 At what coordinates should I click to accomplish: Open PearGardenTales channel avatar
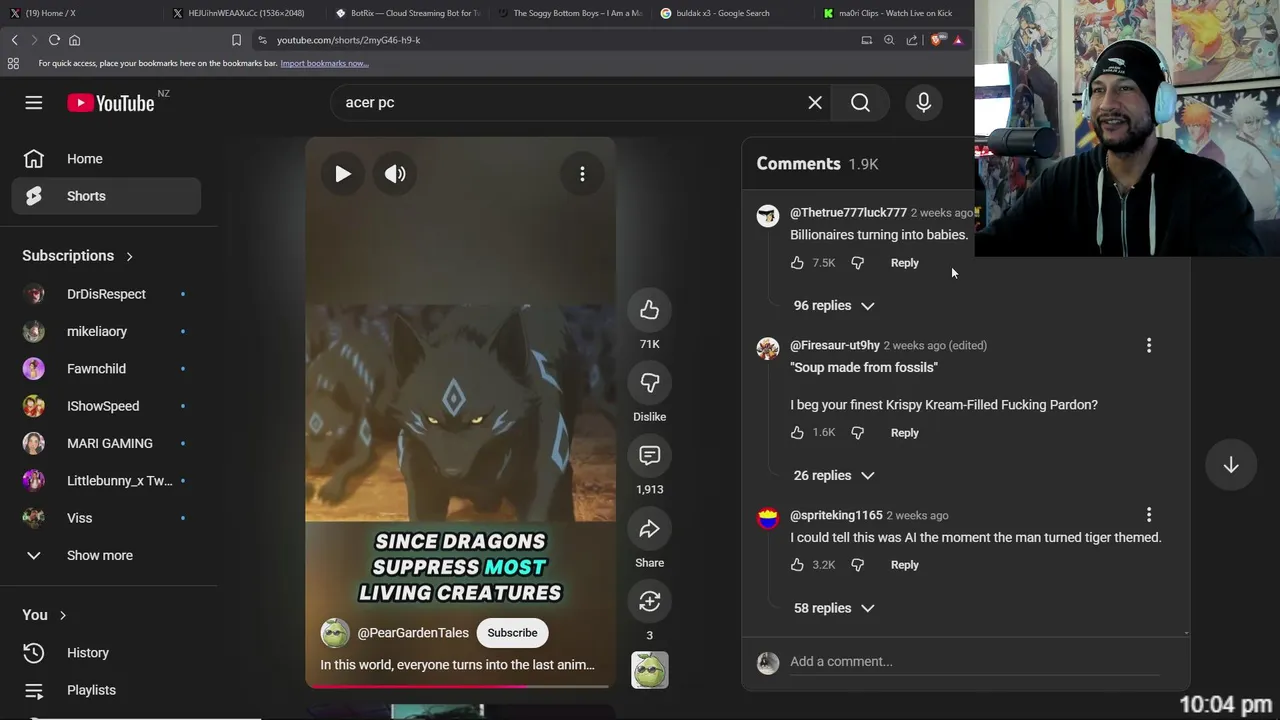click(x=335, y=633)
